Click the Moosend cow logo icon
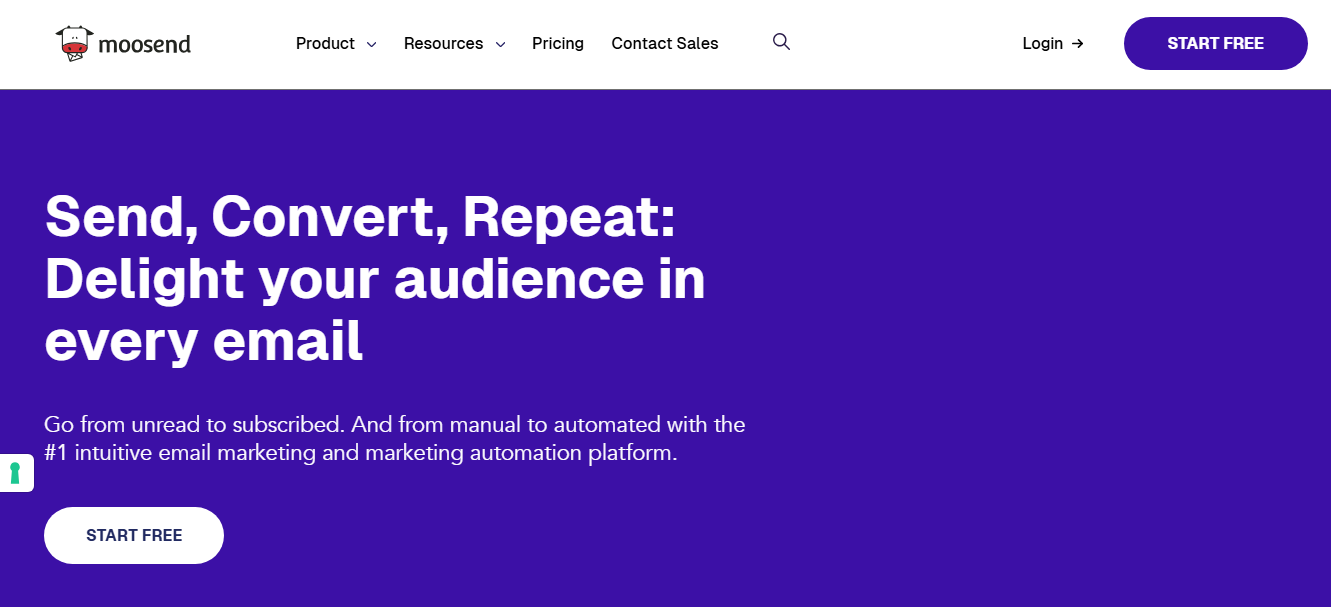 pos(73,44)
